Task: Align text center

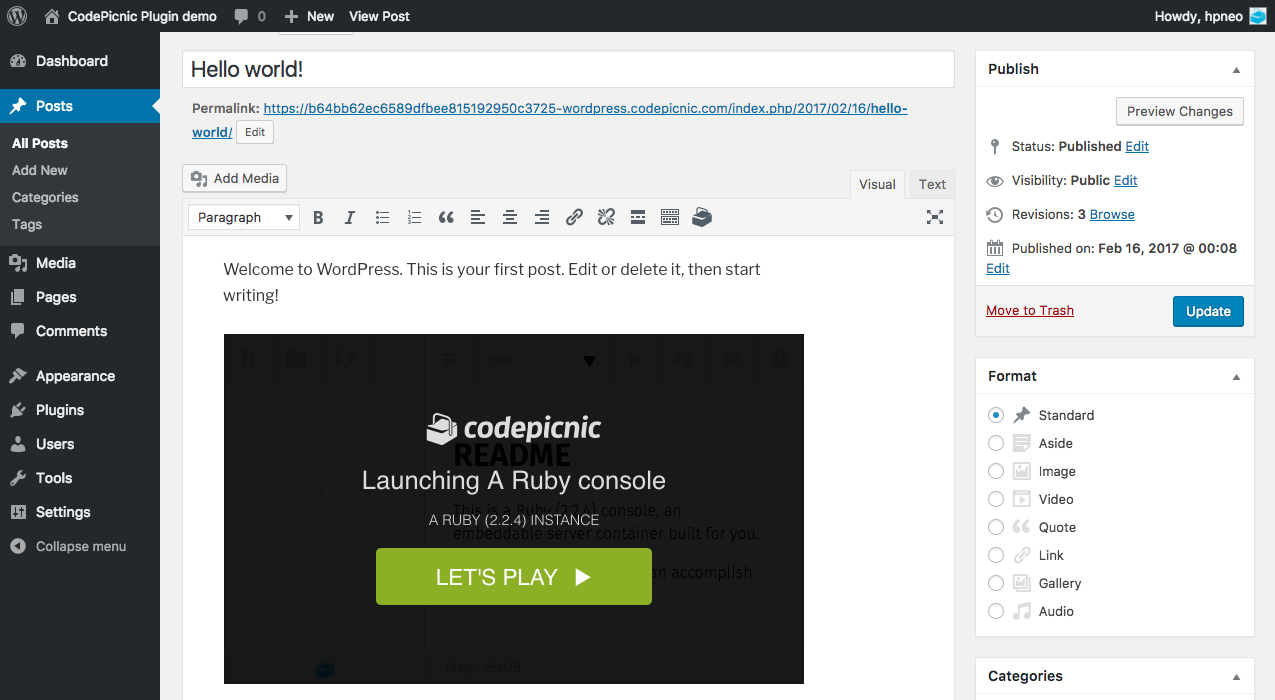Action: 510,217
